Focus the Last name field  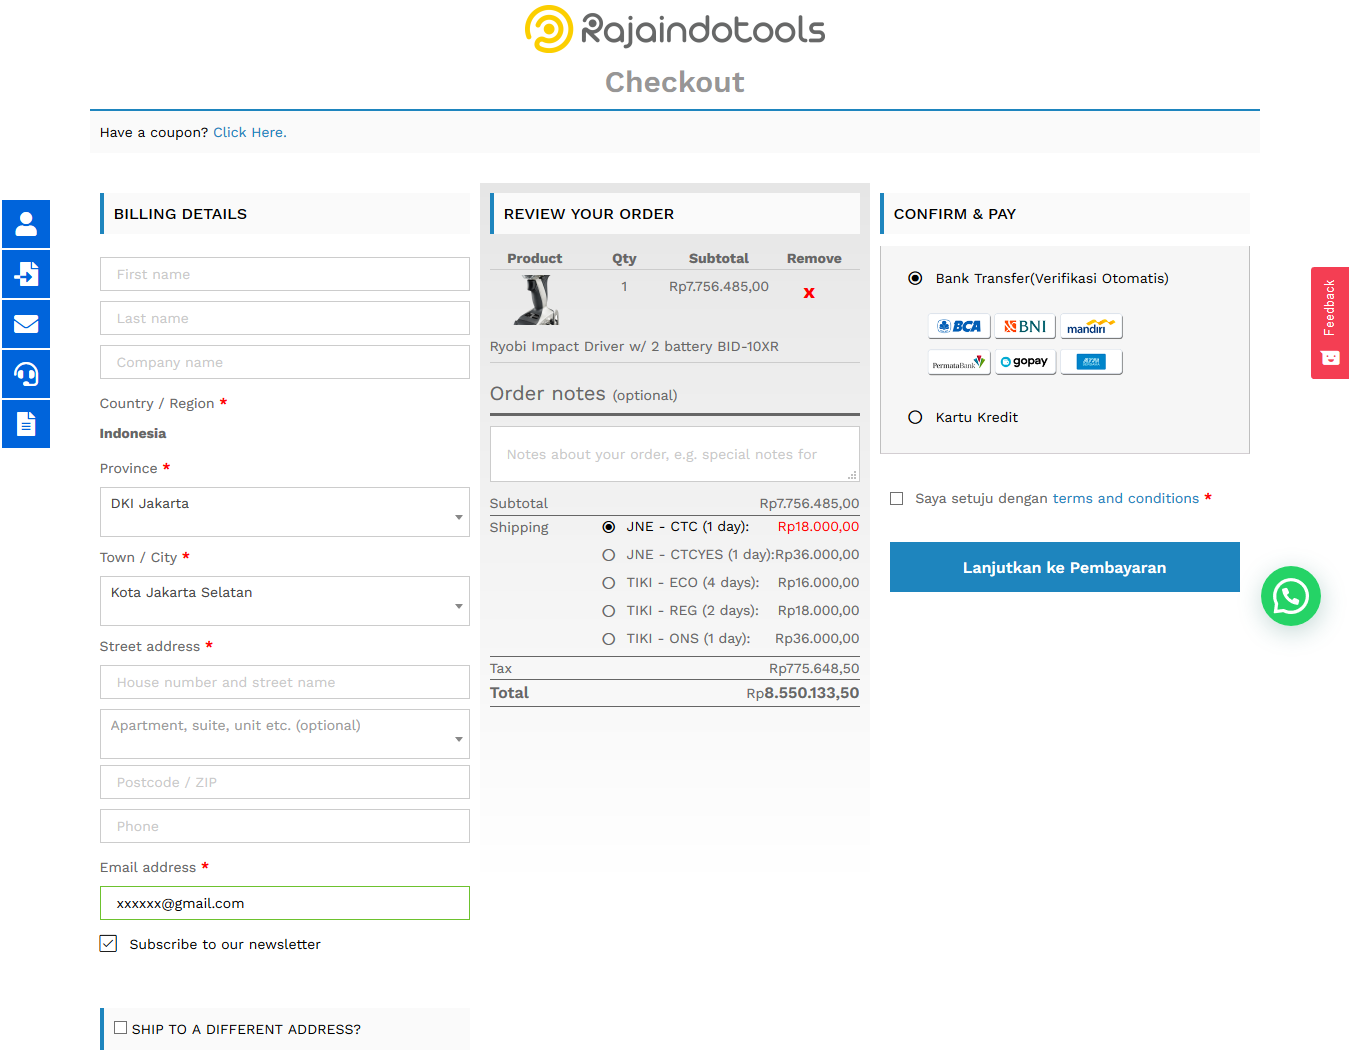click(x=285, y=318)
